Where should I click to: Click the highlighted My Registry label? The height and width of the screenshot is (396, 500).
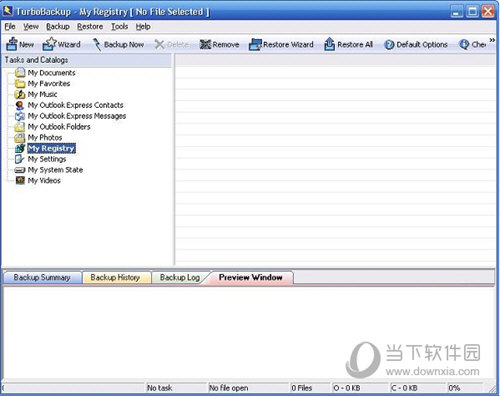(51, 148)
